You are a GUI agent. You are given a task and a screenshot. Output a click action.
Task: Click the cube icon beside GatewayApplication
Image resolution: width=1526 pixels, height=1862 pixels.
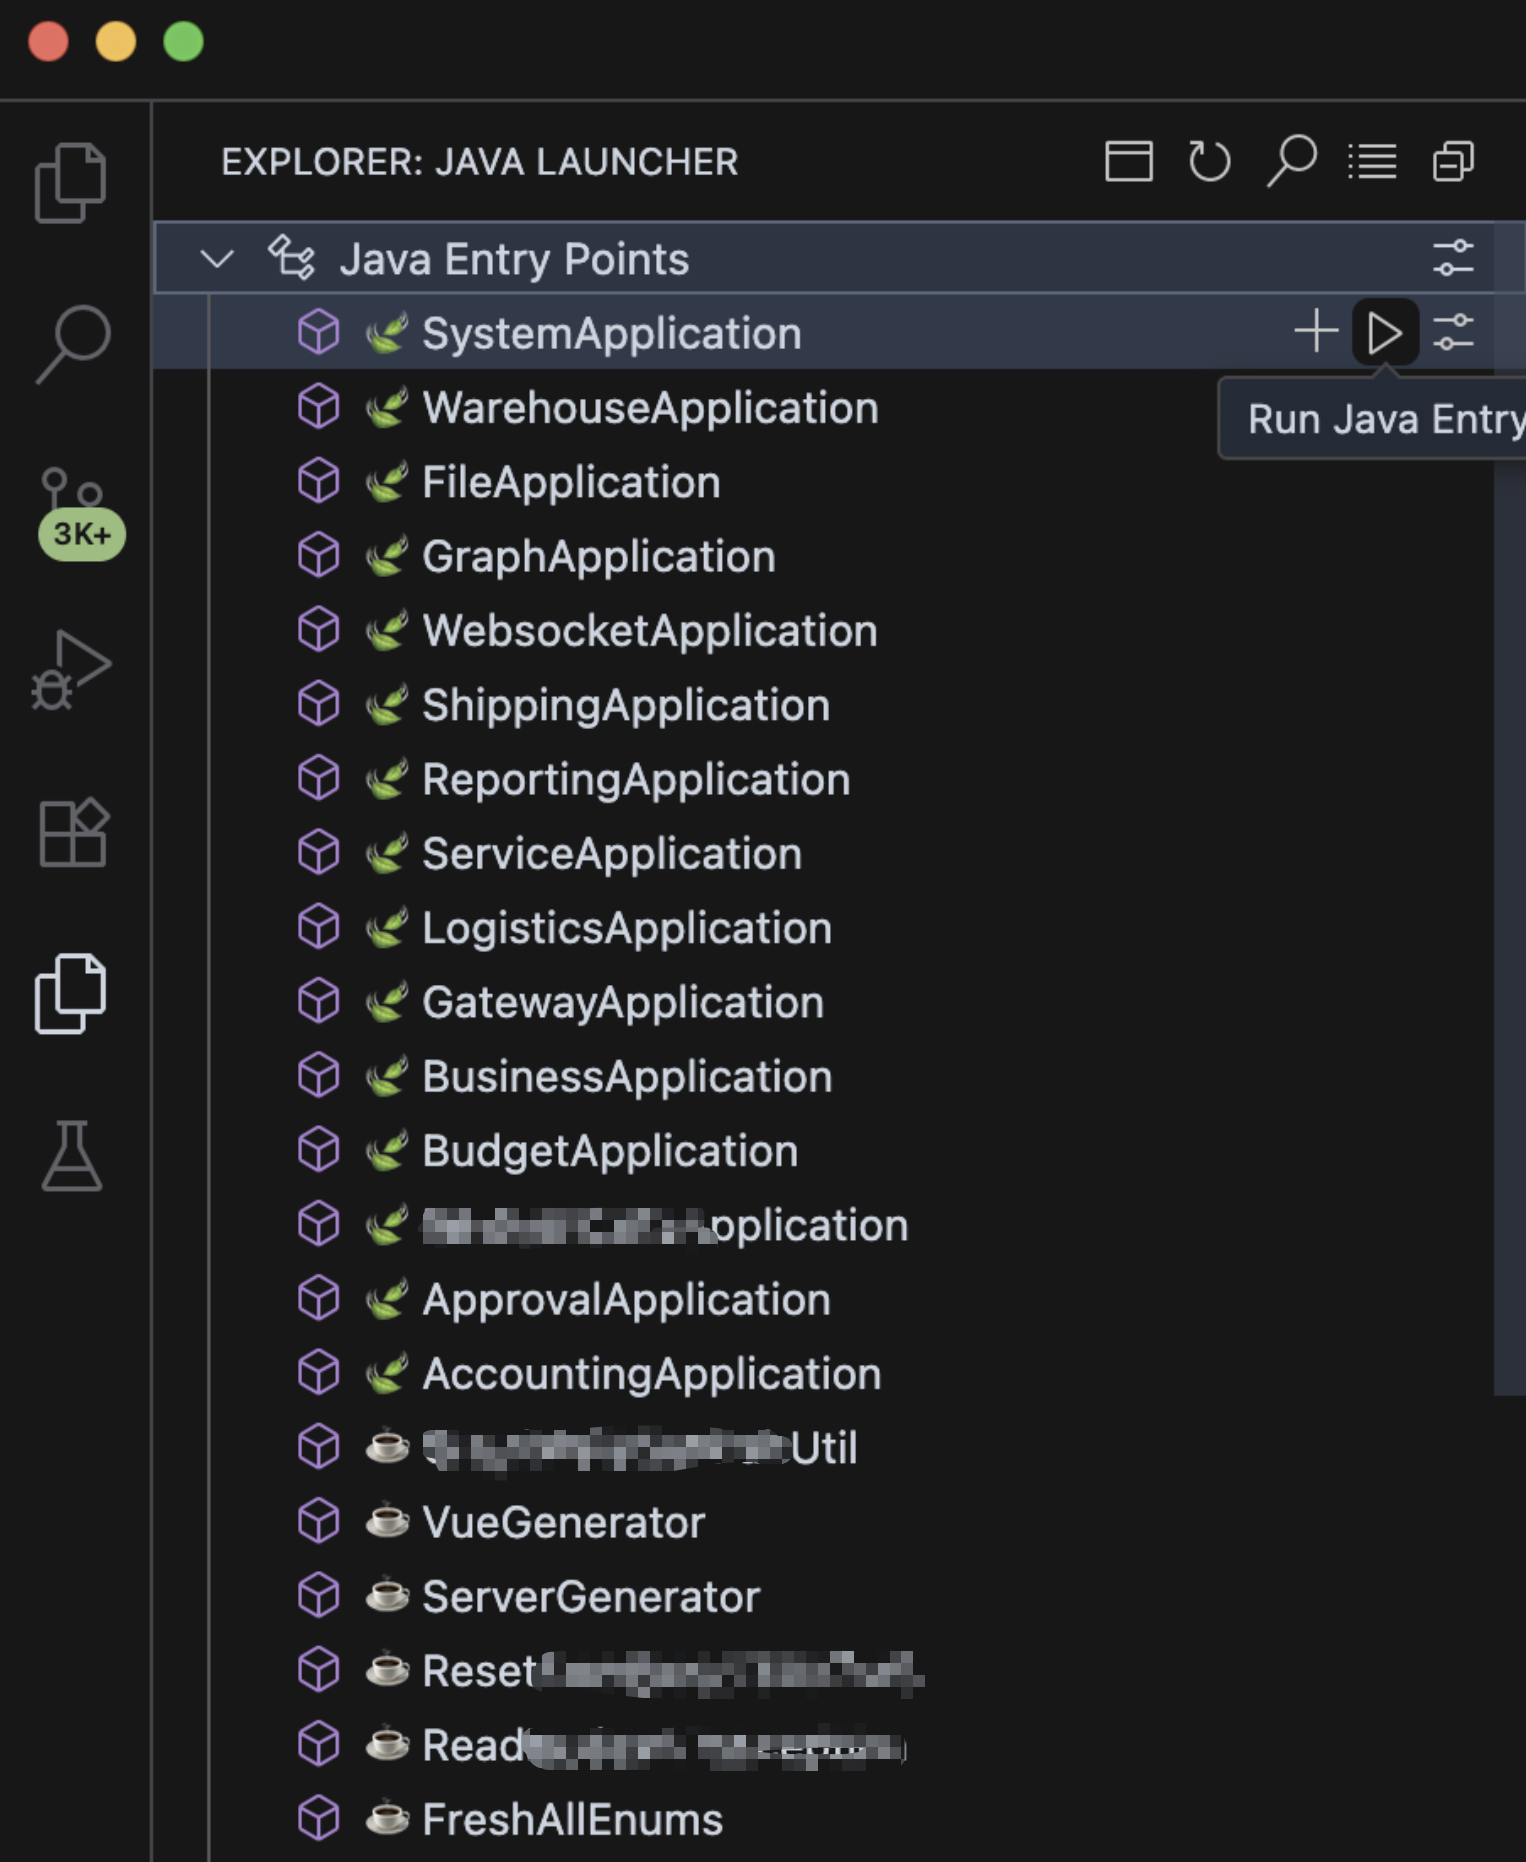[319, 1002]
